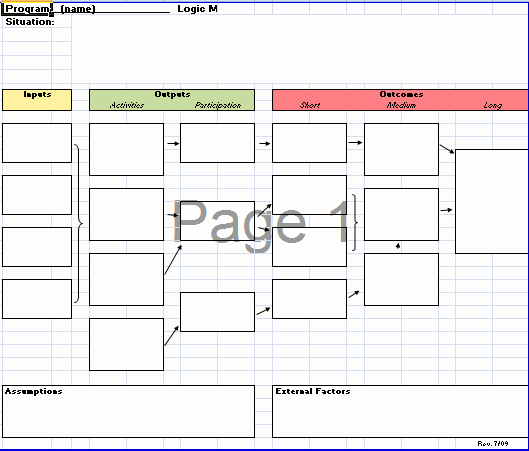Select the "Participation" subheading
Screen dimensions: 529x451
(x=218, y=105)
